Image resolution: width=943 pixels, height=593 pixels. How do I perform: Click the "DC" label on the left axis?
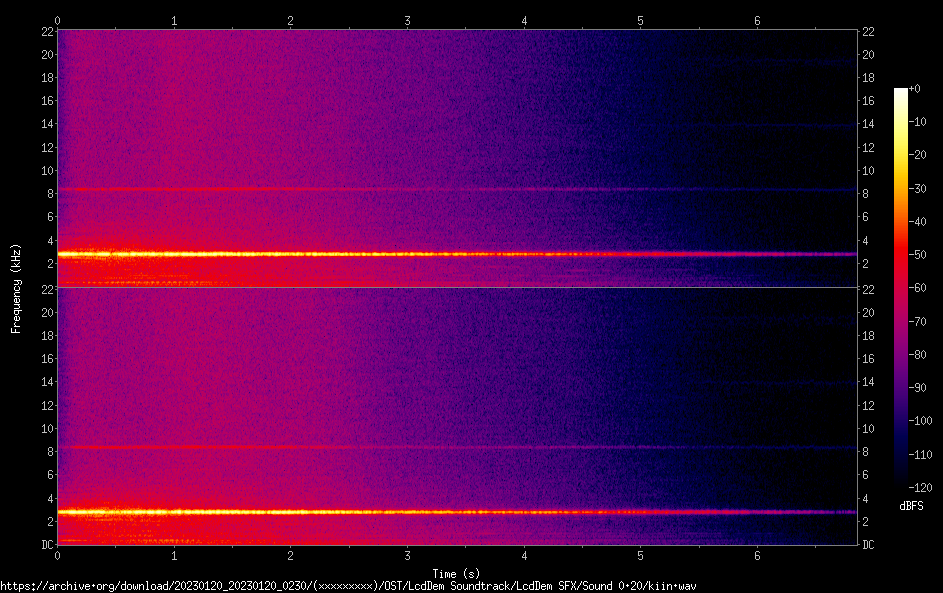(x=45, y=545)
